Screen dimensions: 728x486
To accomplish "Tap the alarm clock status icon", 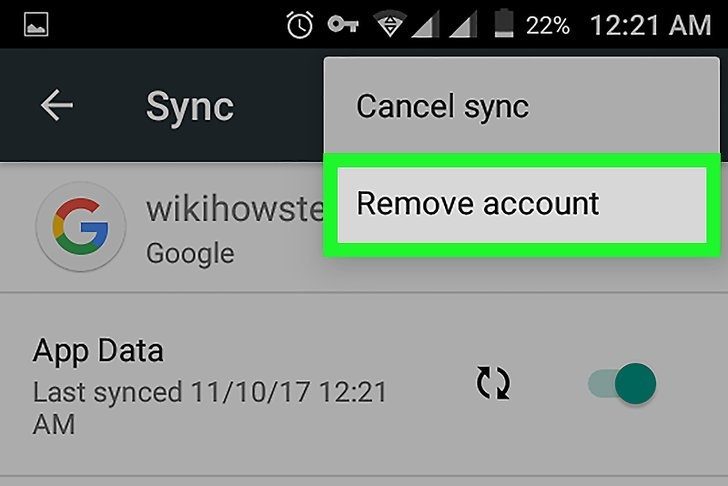I will (x=299, y=25).
